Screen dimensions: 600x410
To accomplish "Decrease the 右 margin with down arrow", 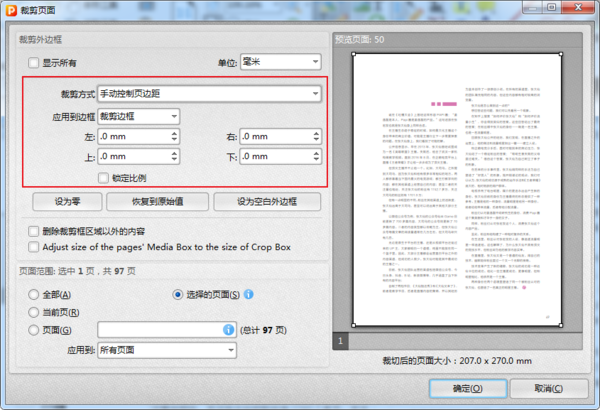I will 316,139.
